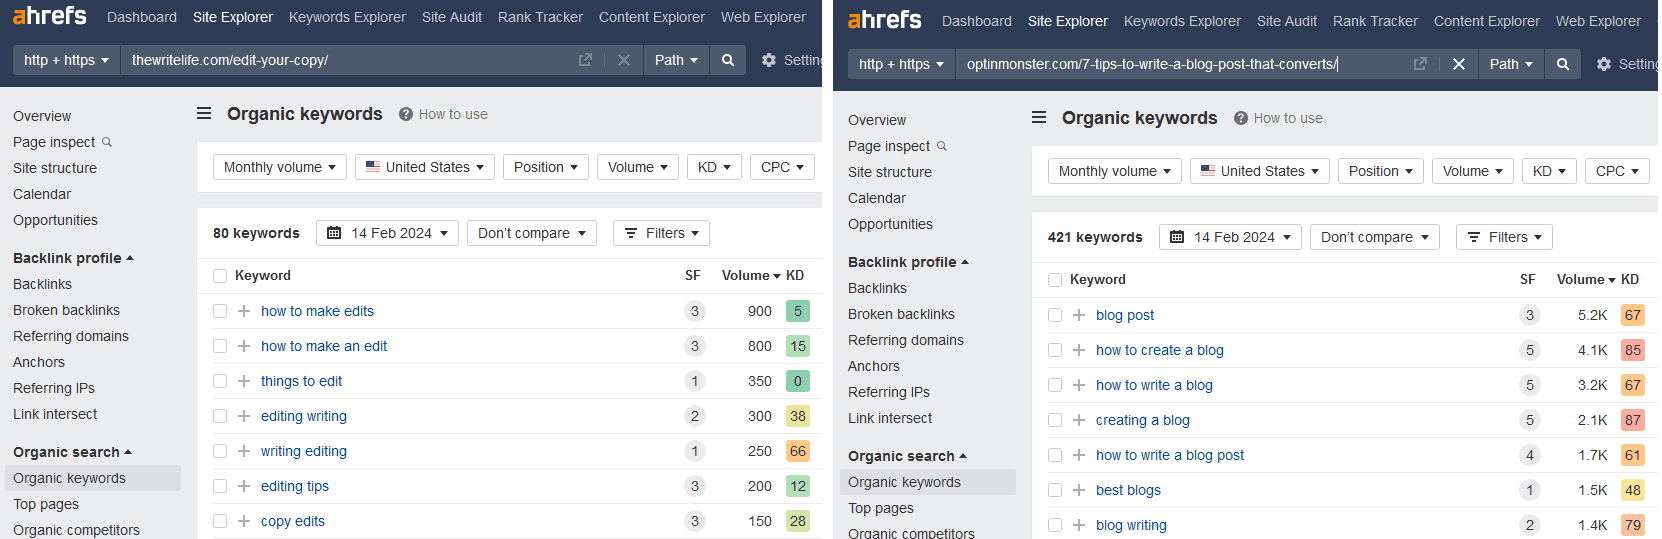1662x539 pixels.
Task: Open Top pages in right sidebar
Action: [881, 508]
